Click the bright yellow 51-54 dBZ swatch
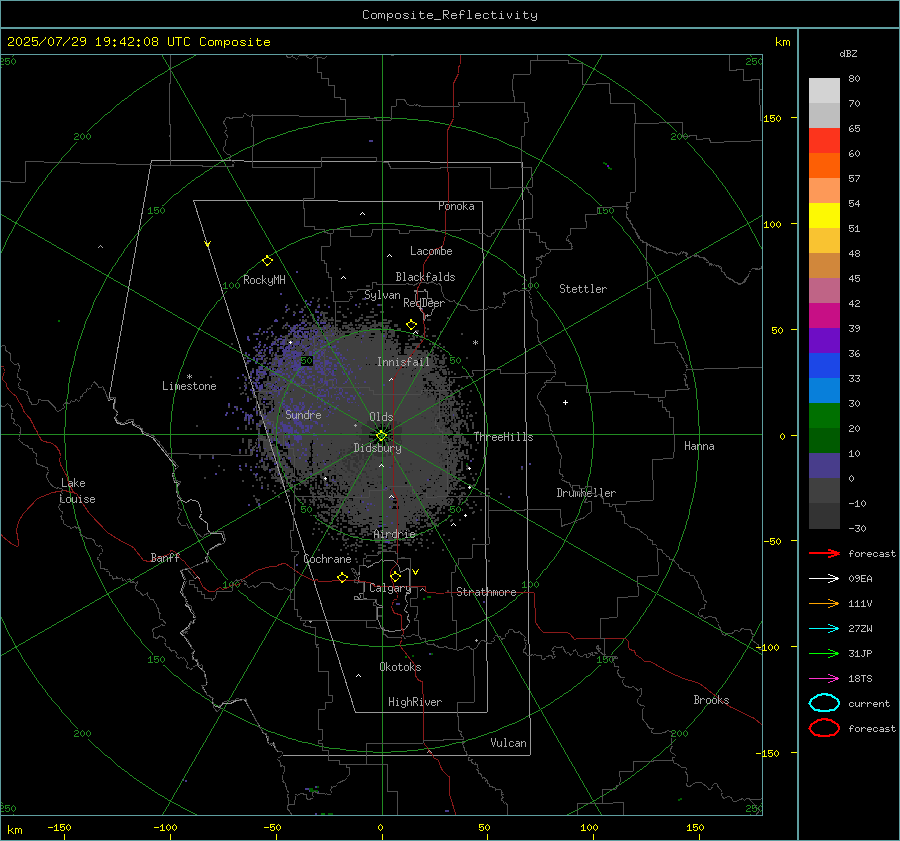Viewport: 900px width, 841px height. click(824, 216)
